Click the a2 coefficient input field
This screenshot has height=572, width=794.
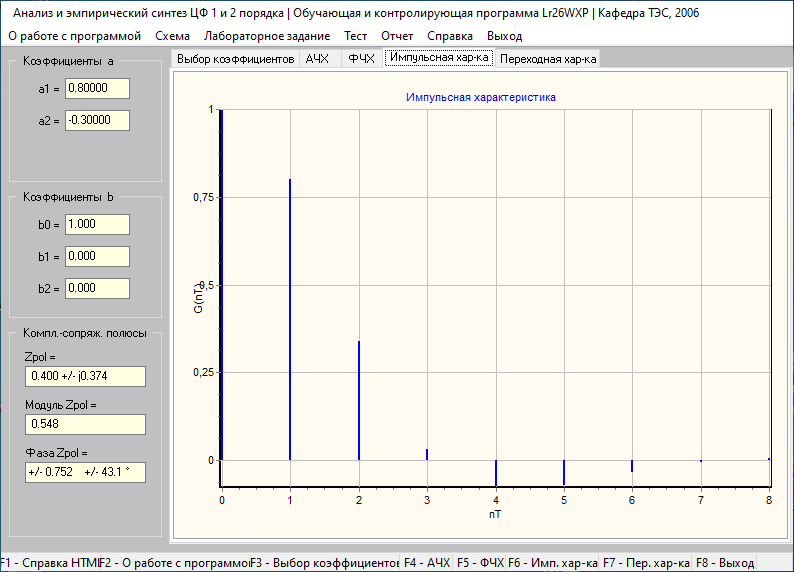coord(97,120)
